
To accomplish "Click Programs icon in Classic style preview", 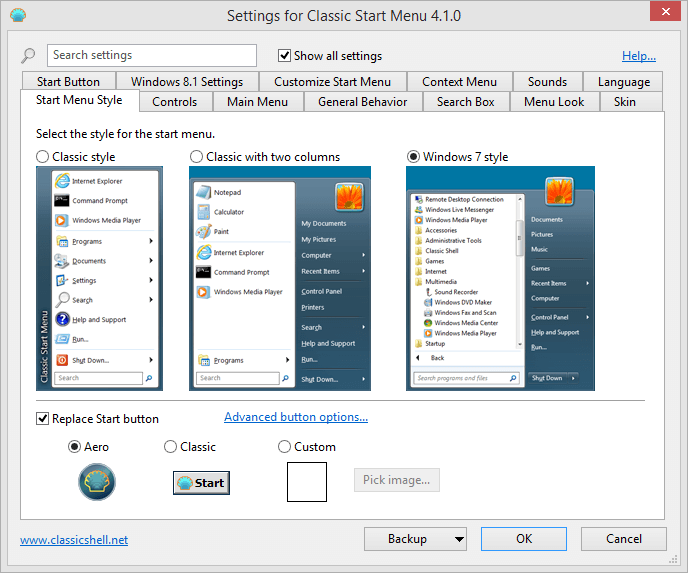I will pyautogui.click(x=62, y=241).
